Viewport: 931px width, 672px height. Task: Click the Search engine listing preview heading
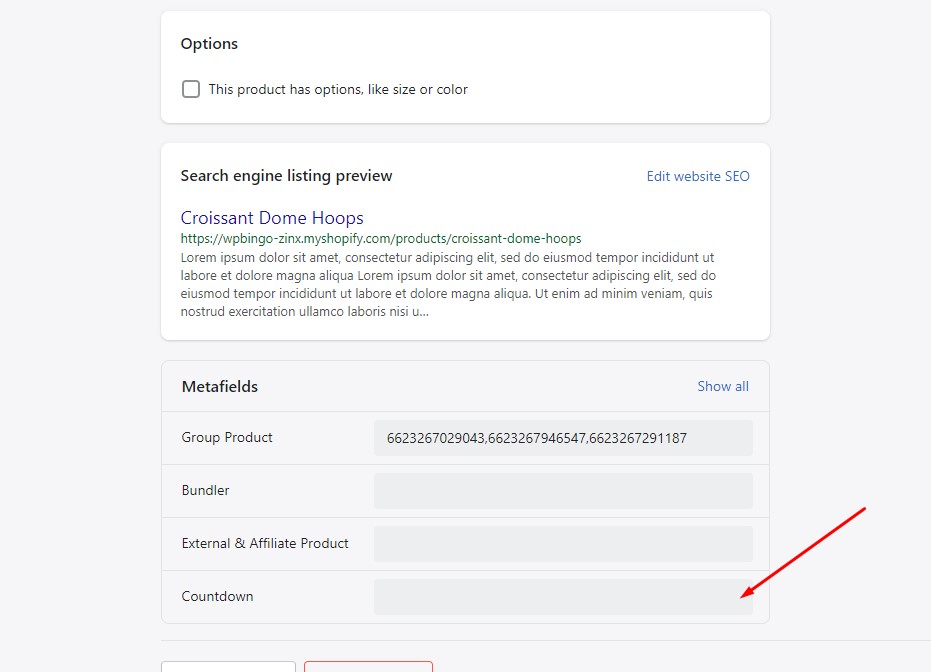[286, 176]
